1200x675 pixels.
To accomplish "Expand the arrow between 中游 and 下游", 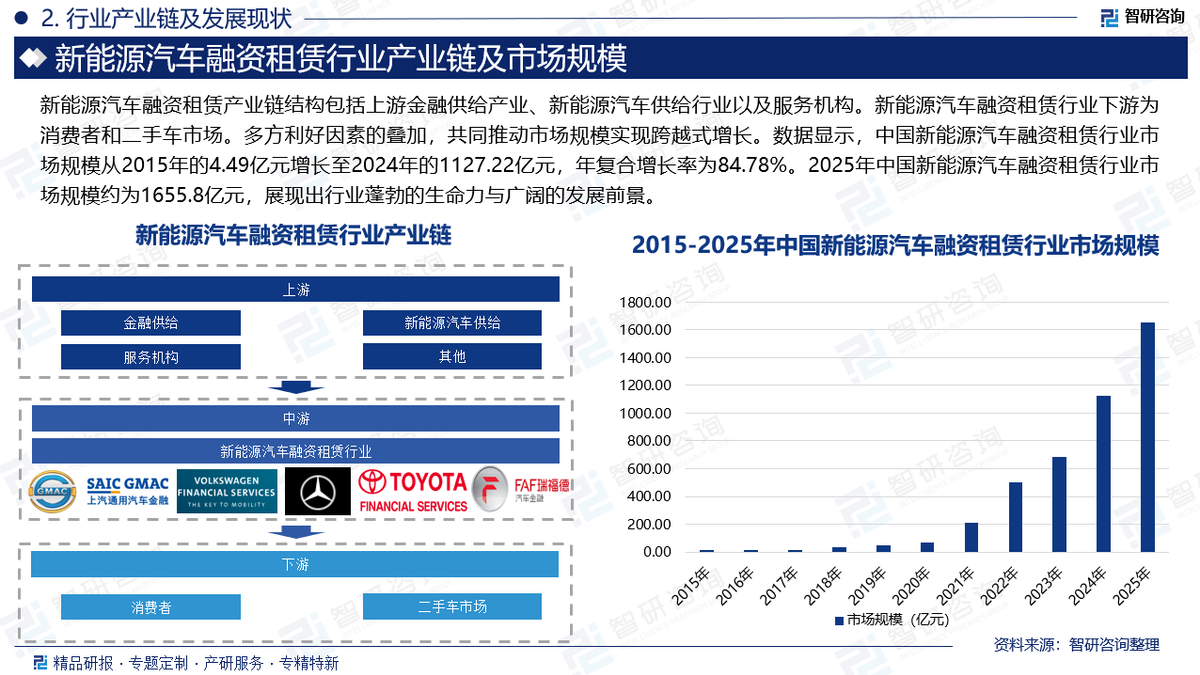I will [x=296, y=532].
